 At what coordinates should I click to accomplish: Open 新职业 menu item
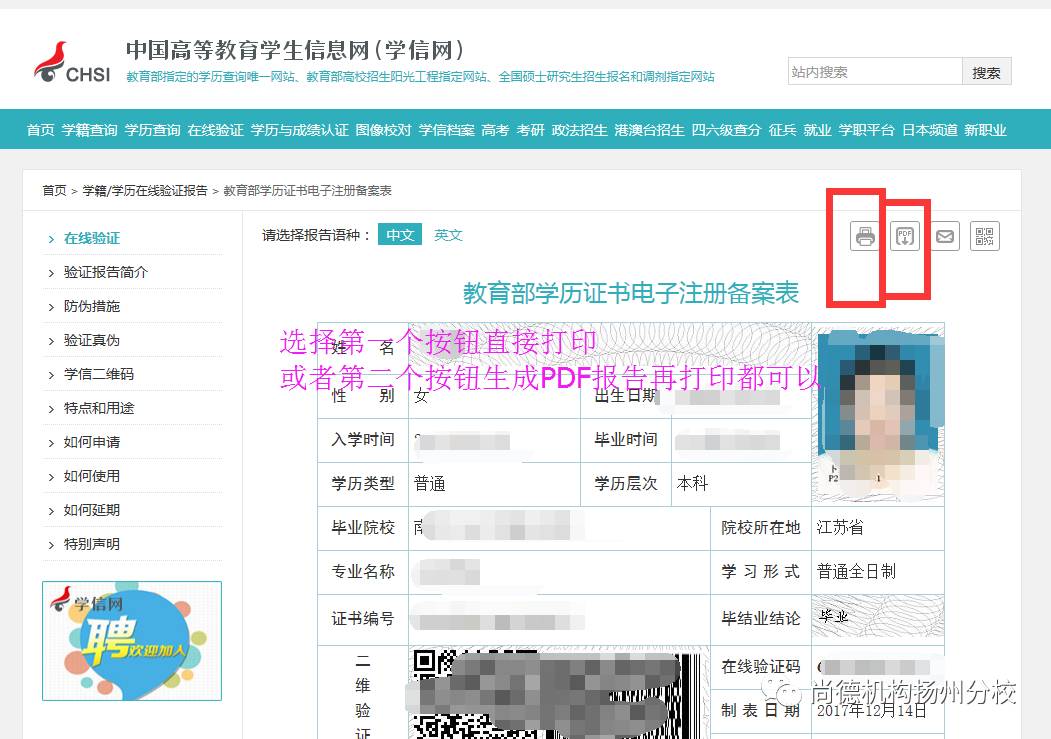[985, 130]
